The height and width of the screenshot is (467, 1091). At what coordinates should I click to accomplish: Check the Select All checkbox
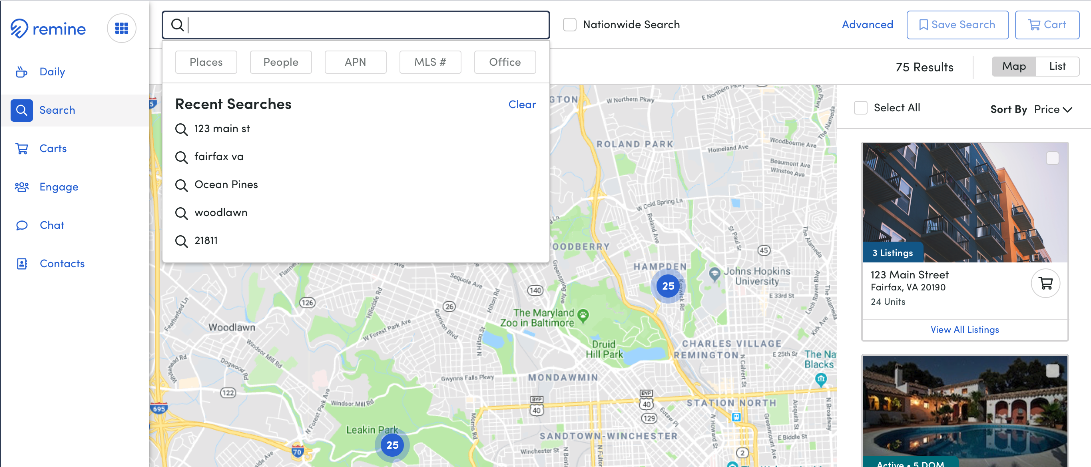pos(861,108)
